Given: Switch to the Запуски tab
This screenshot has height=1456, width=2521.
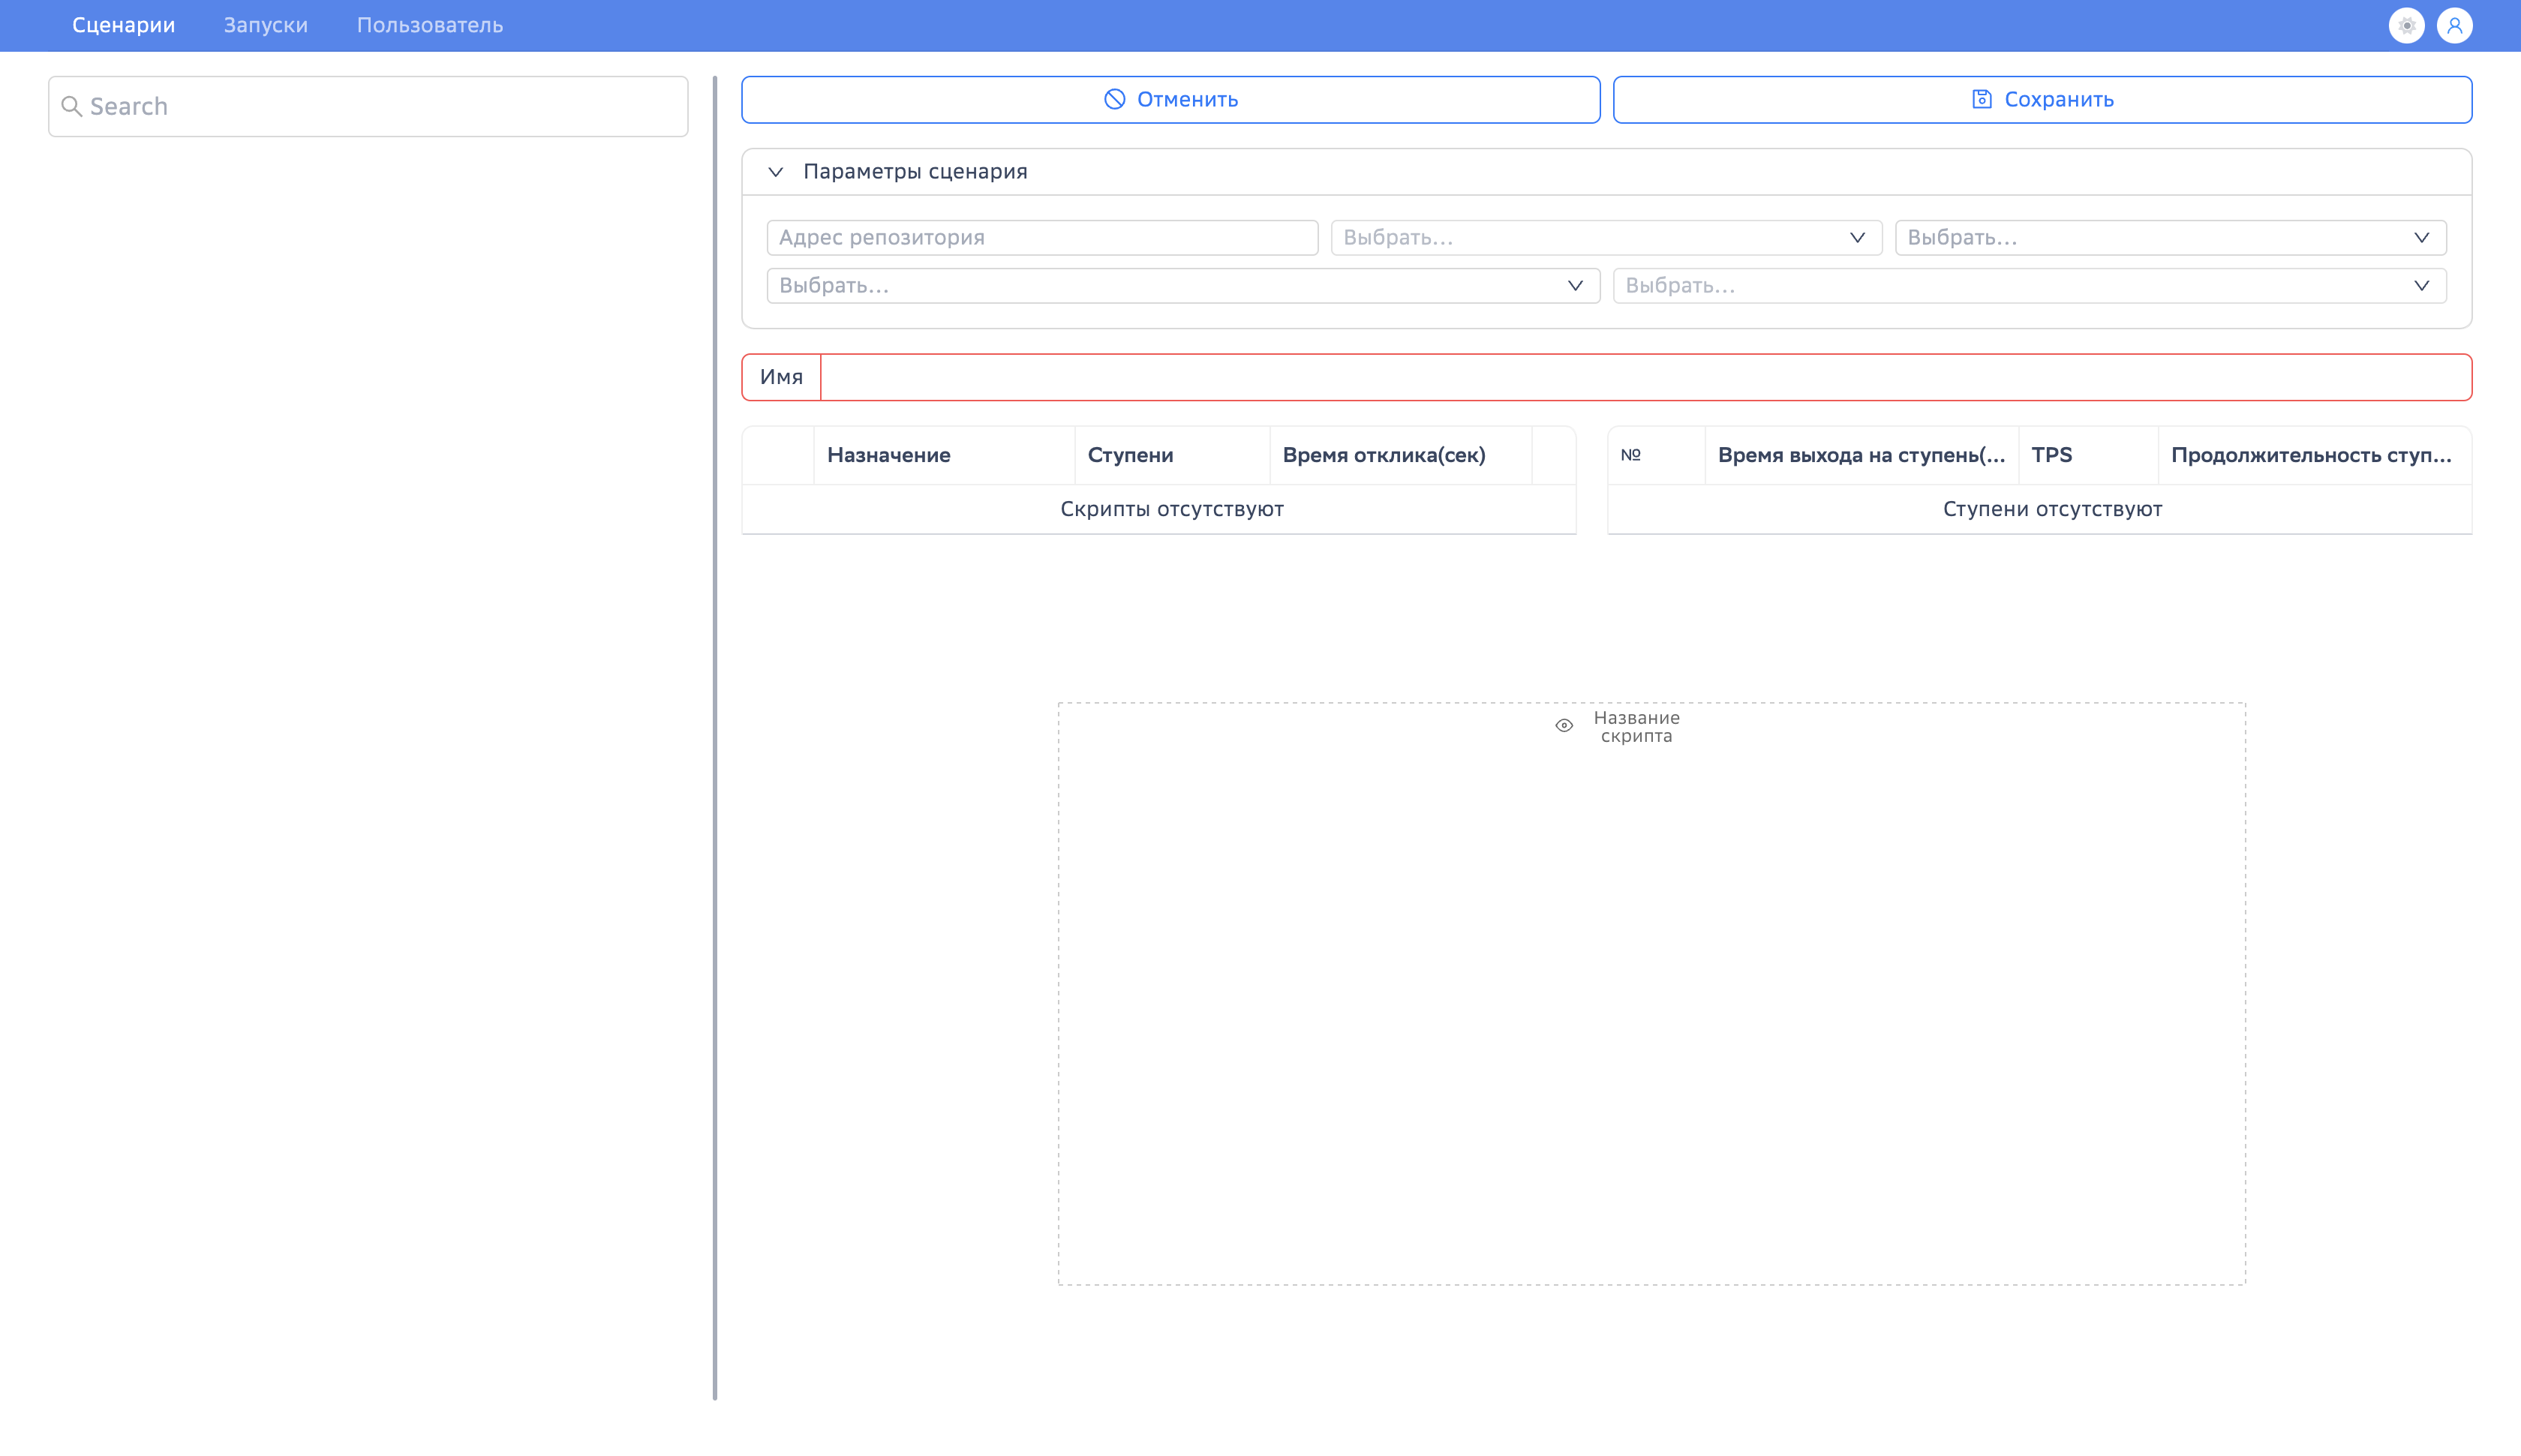Looking at the screenshot, I should [265, 25].
